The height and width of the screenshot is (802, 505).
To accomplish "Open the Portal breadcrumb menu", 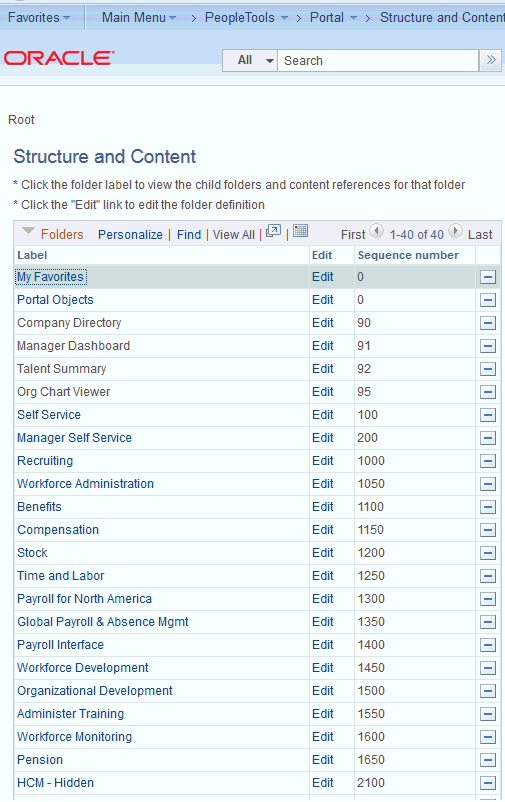I will coord(334,17).
